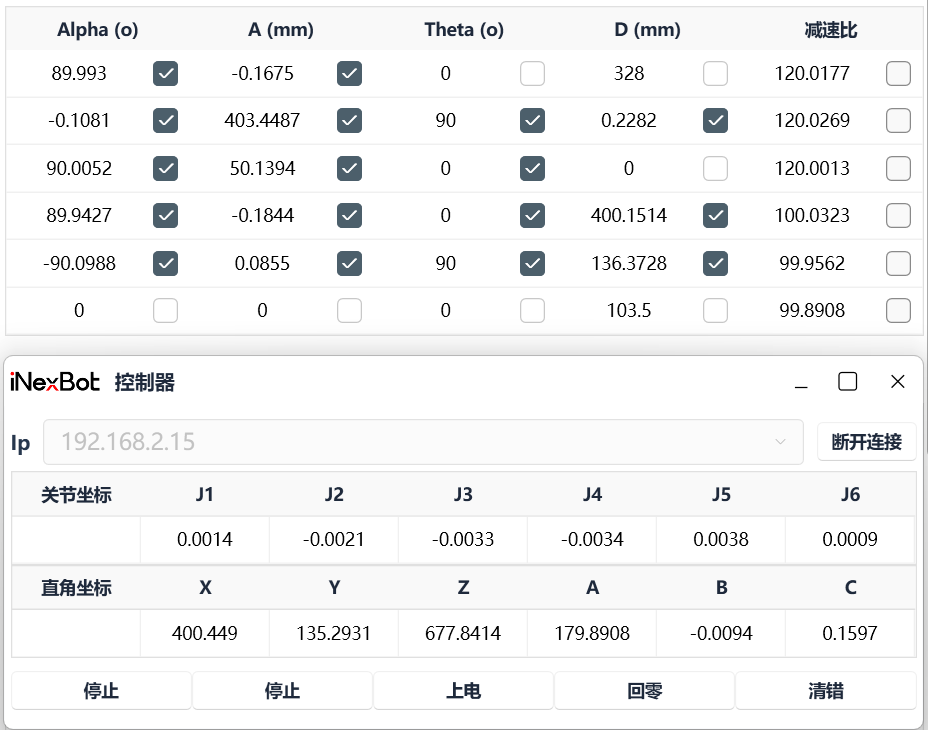The width and height of the screenshot is (928, 730).
Task: Click the 回零 return-to-zero button
Action: point(645,690)
